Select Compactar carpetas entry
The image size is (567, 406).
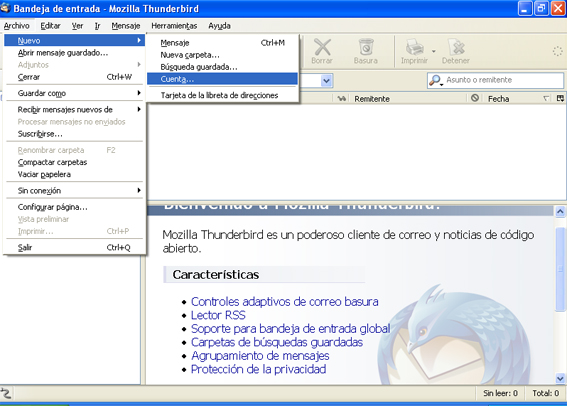coord(75,162)
